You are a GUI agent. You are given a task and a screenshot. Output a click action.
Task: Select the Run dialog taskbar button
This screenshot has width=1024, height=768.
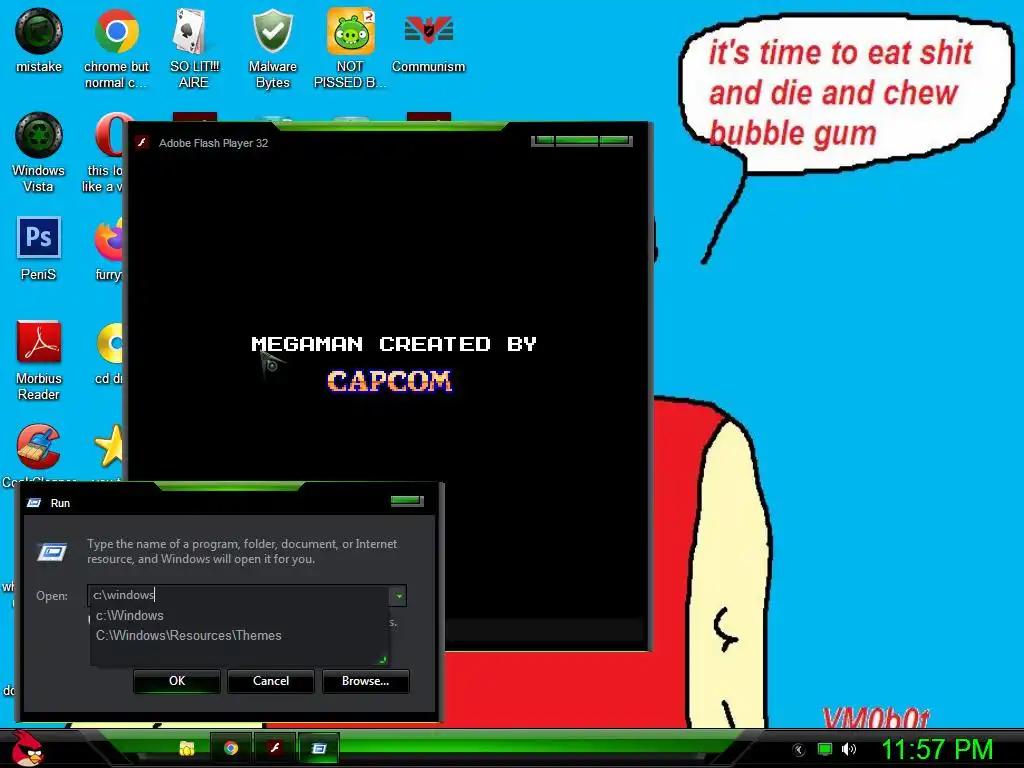pyautogui.click(x=319, y=748)
